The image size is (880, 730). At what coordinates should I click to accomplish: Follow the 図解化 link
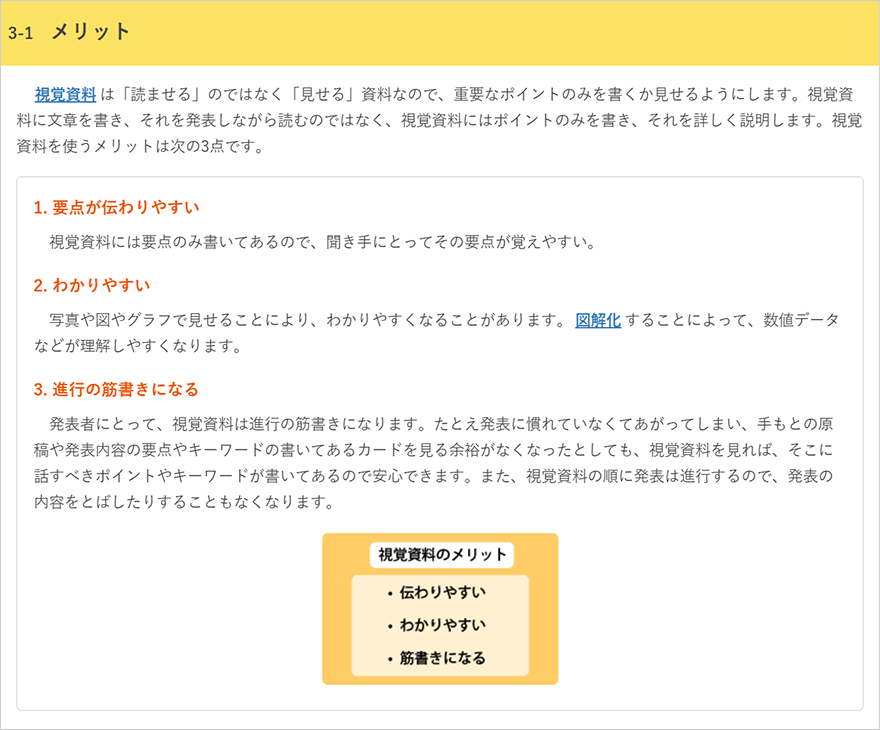click(x=598, y=320)
